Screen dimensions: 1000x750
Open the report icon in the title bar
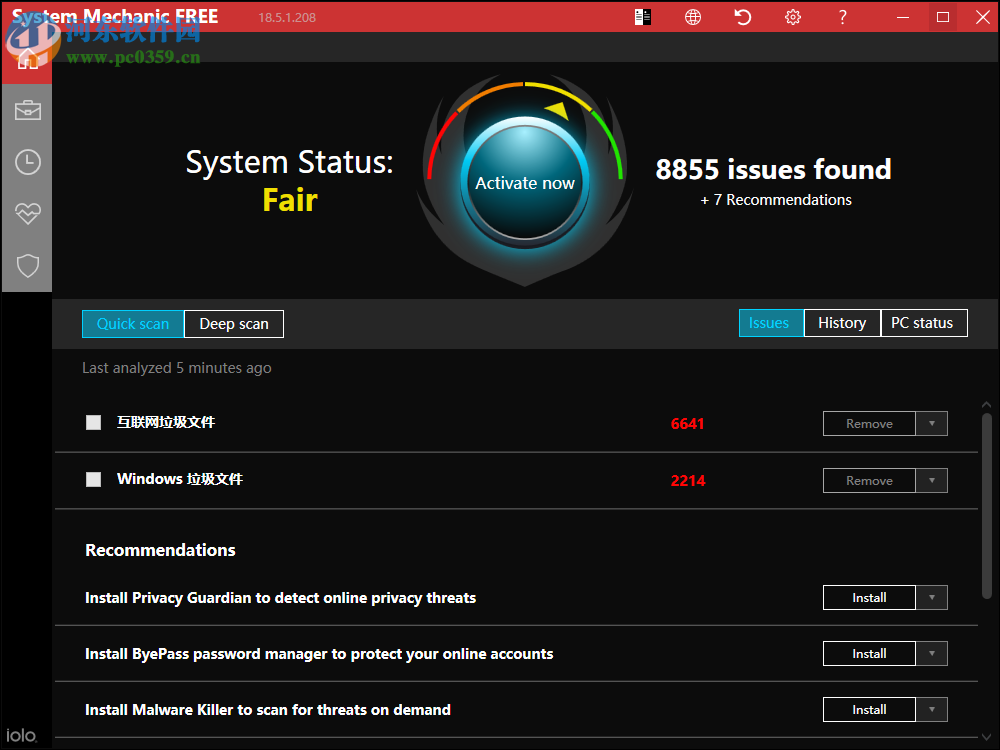click(642, 17)
